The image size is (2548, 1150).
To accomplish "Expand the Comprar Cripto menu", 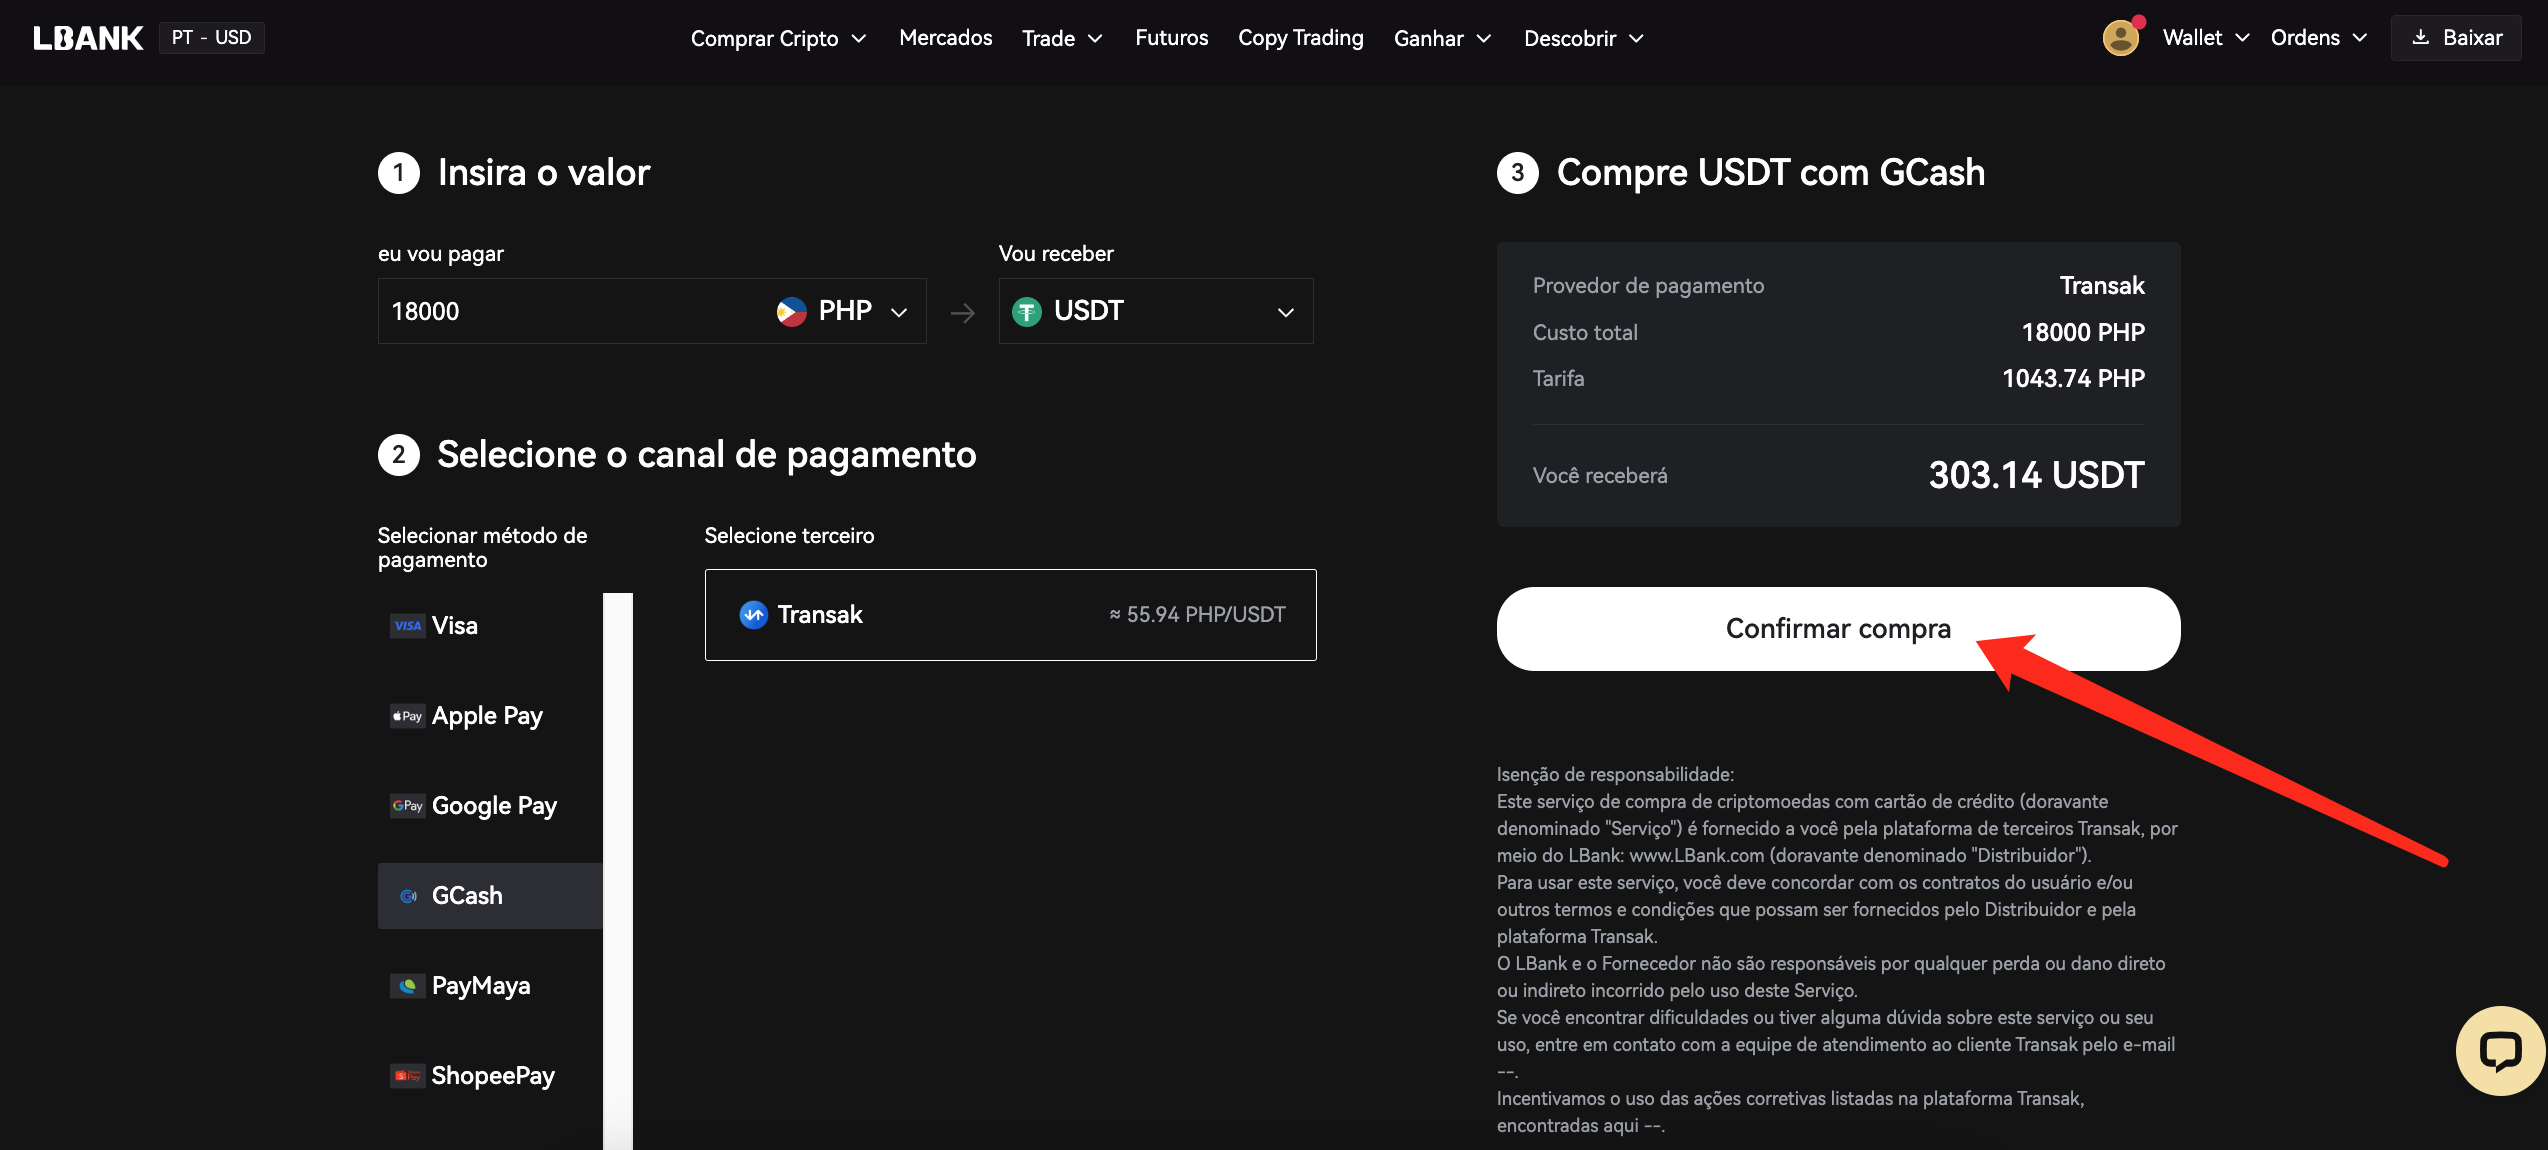I will click(x=778, y=38).
